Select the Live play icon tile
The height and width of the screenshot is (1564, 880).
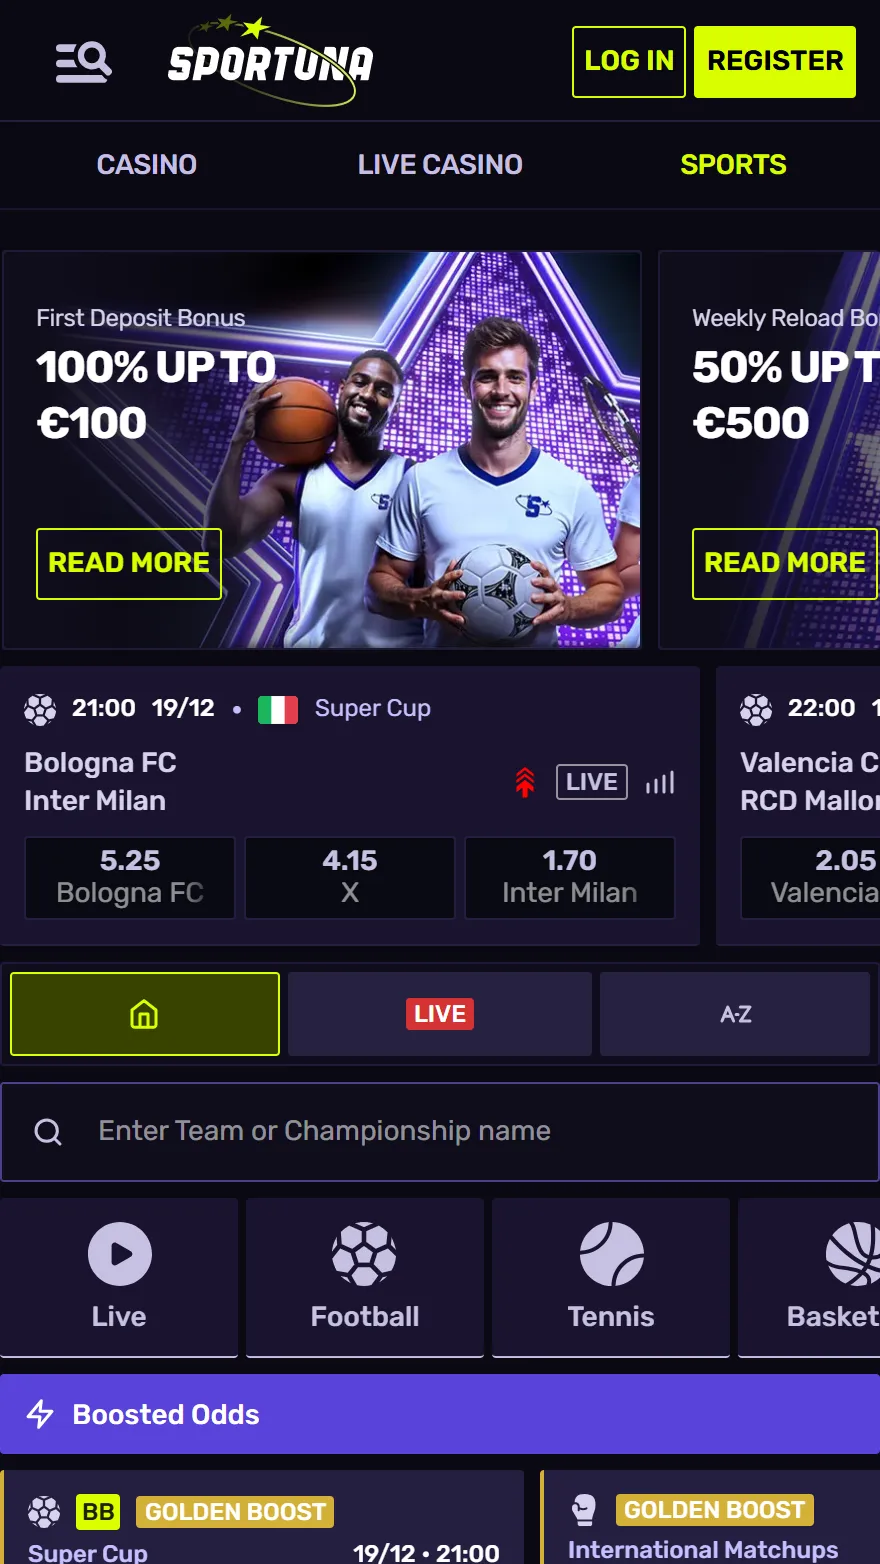[x=119, y=1277]
